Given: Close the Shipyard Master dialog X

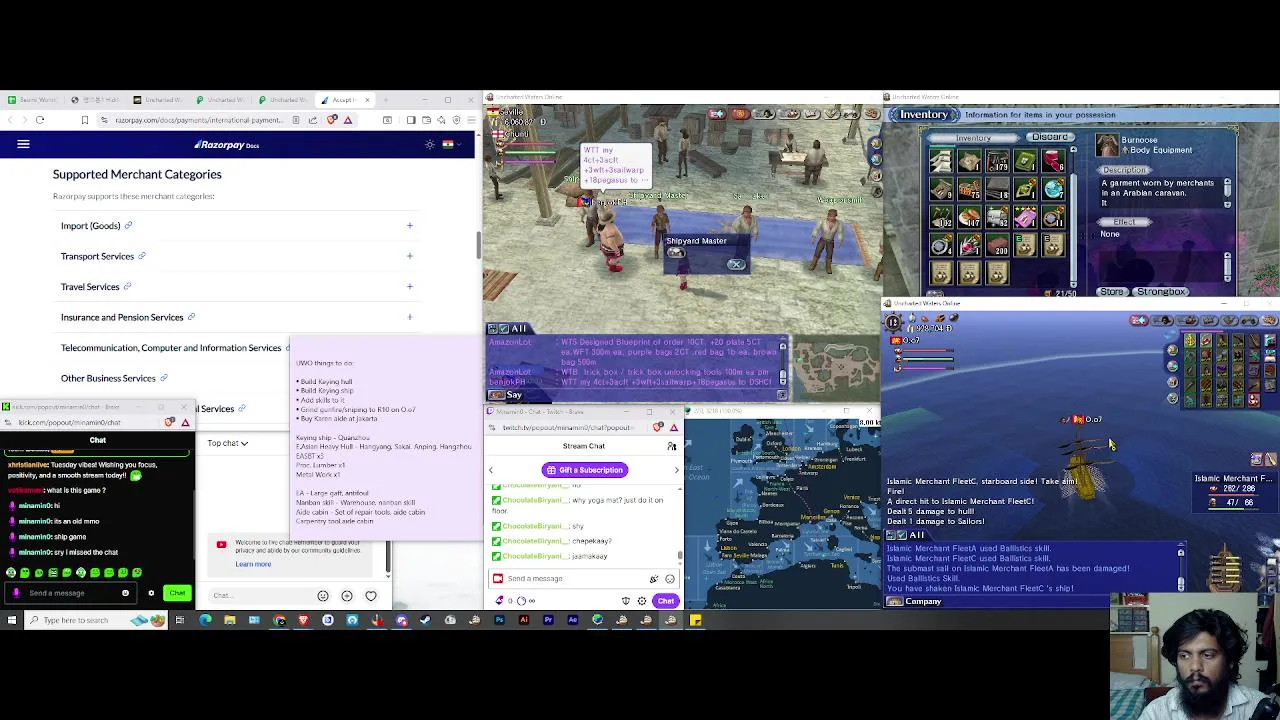Looking at the screenshot, I should click(736, 264).
